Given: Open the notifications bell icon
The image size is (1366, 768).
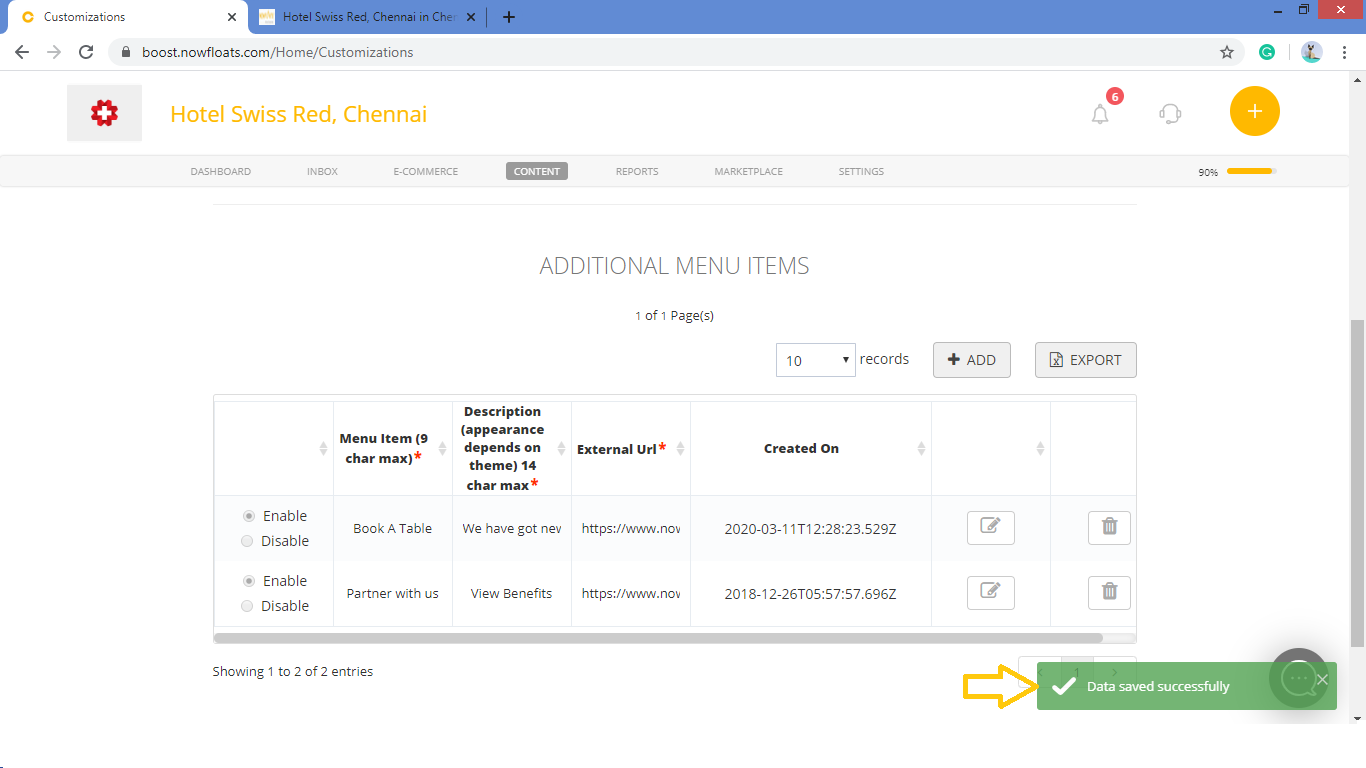Looking at the screenshot, I should click(x=1100, y=114).
